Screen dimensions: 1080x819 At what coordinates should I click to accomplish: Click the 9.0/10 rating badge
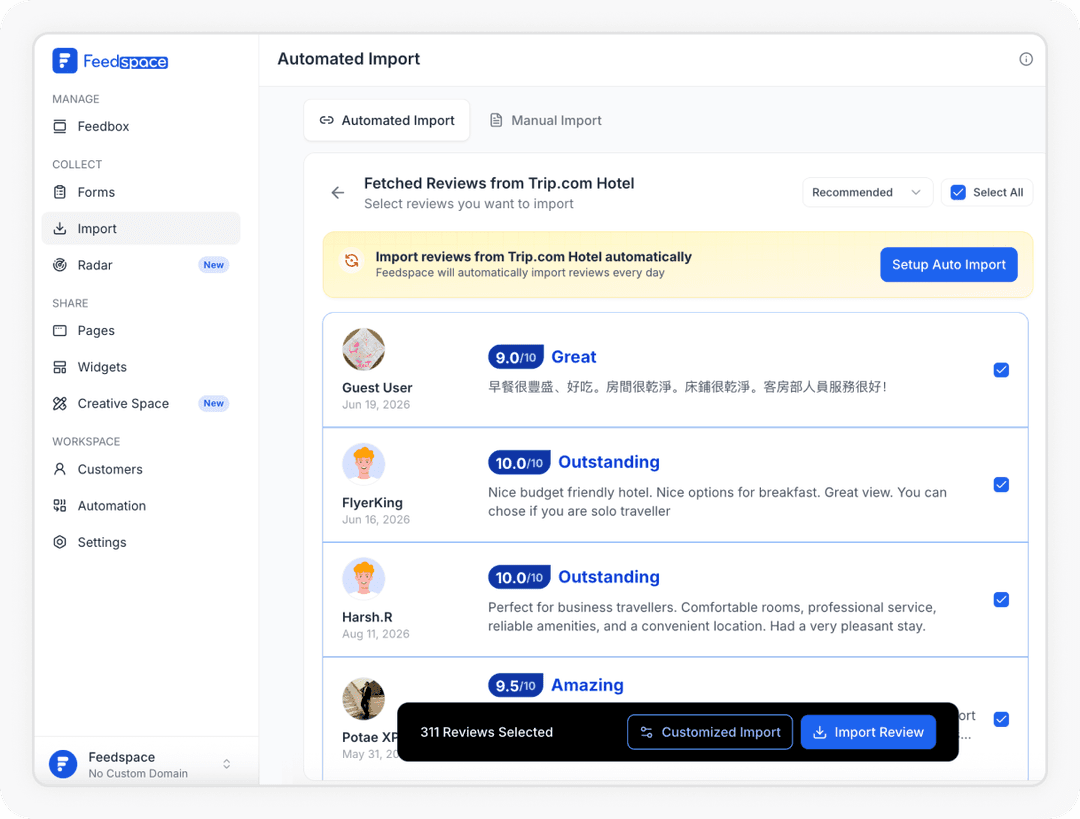[x=516, y=357]
